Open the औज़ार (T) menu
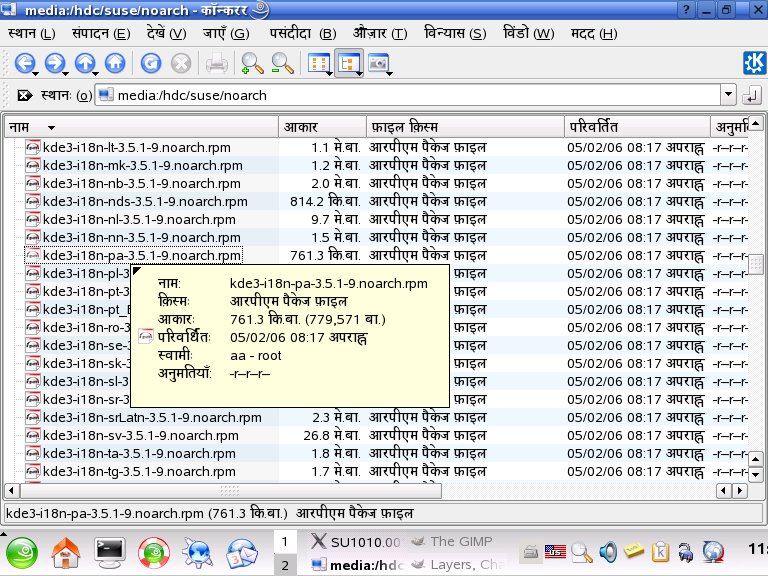 380,33
